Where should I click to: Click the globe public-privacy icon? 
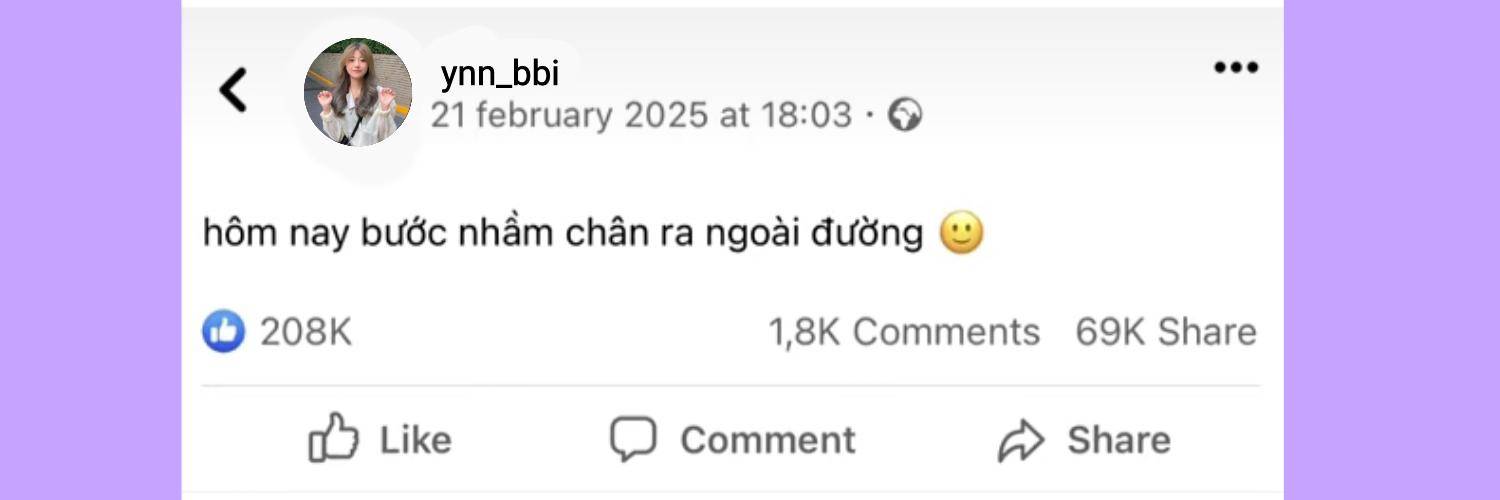[x=905, y=115]
